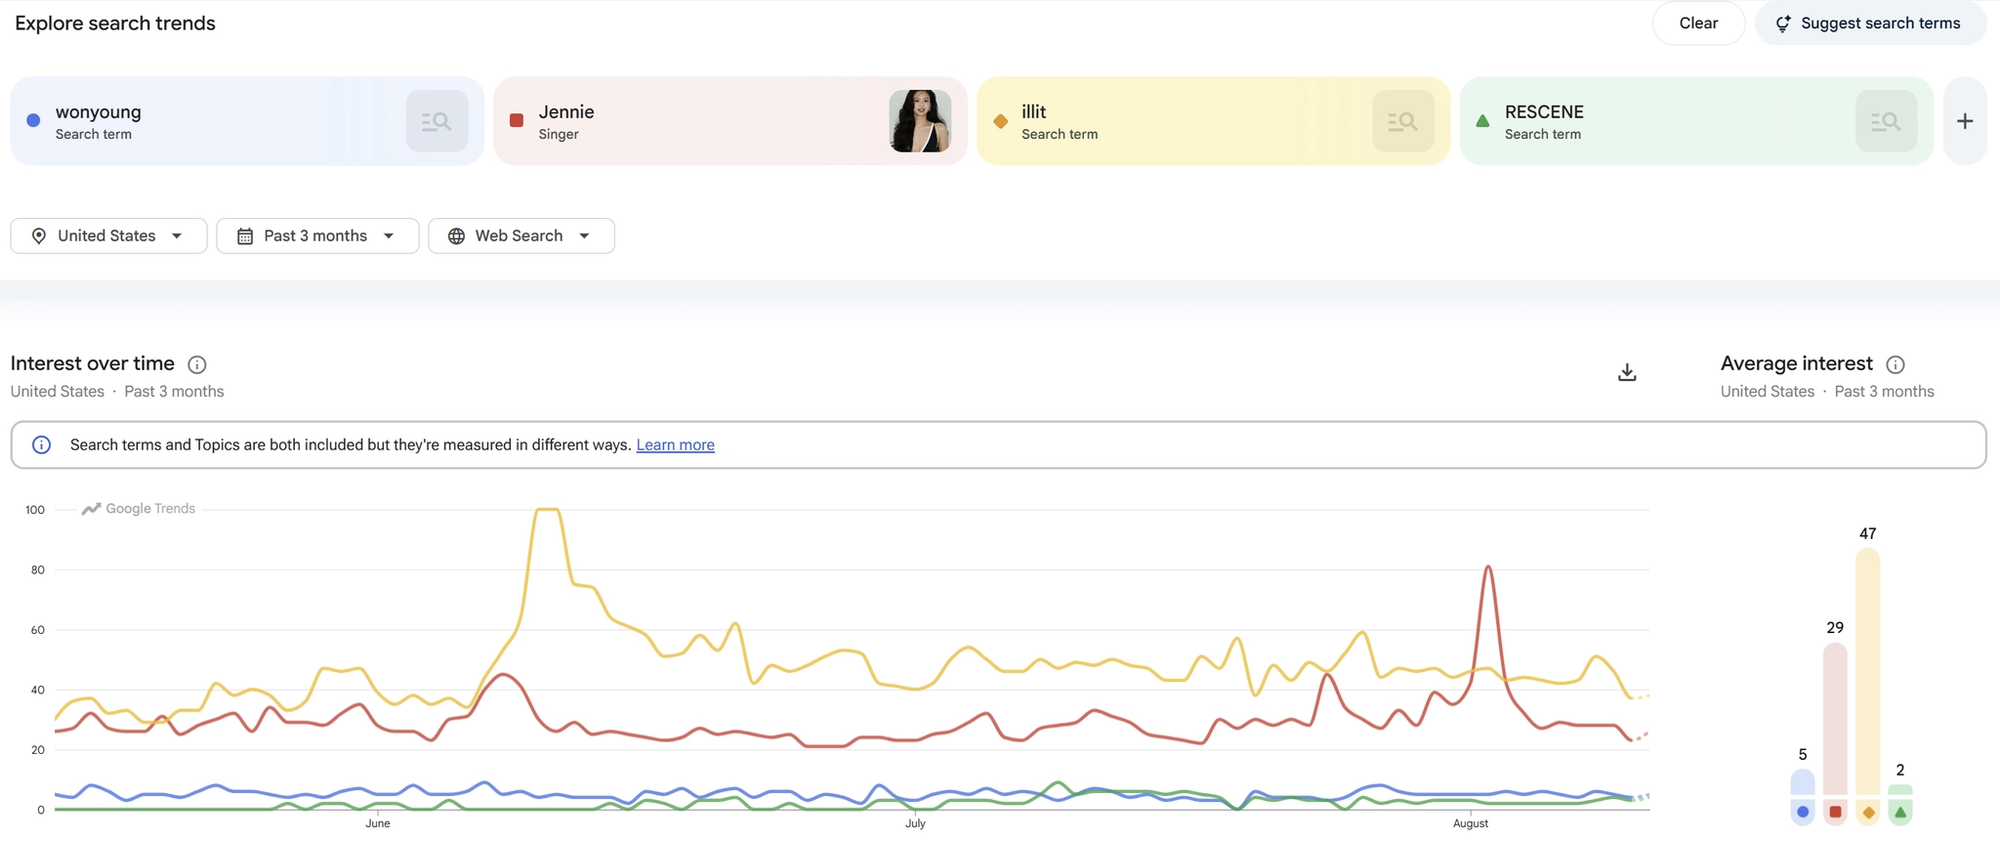Click the August label on the chart axis
This screenshot has width=2000, height=843.
click(1470, 824)
